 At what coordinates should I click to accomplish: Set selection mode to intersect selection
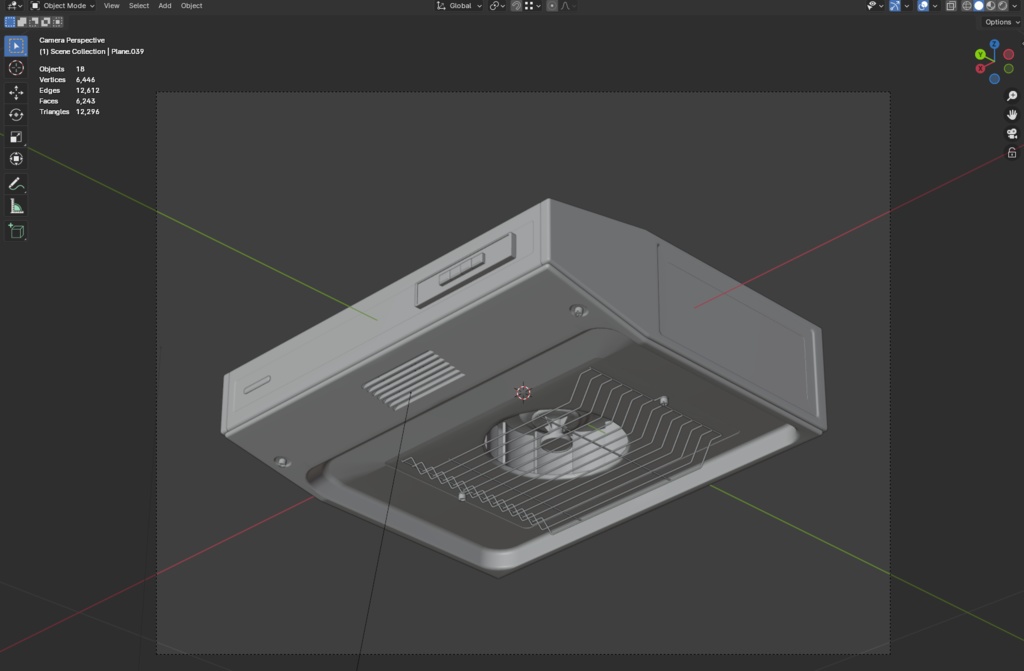57,22
